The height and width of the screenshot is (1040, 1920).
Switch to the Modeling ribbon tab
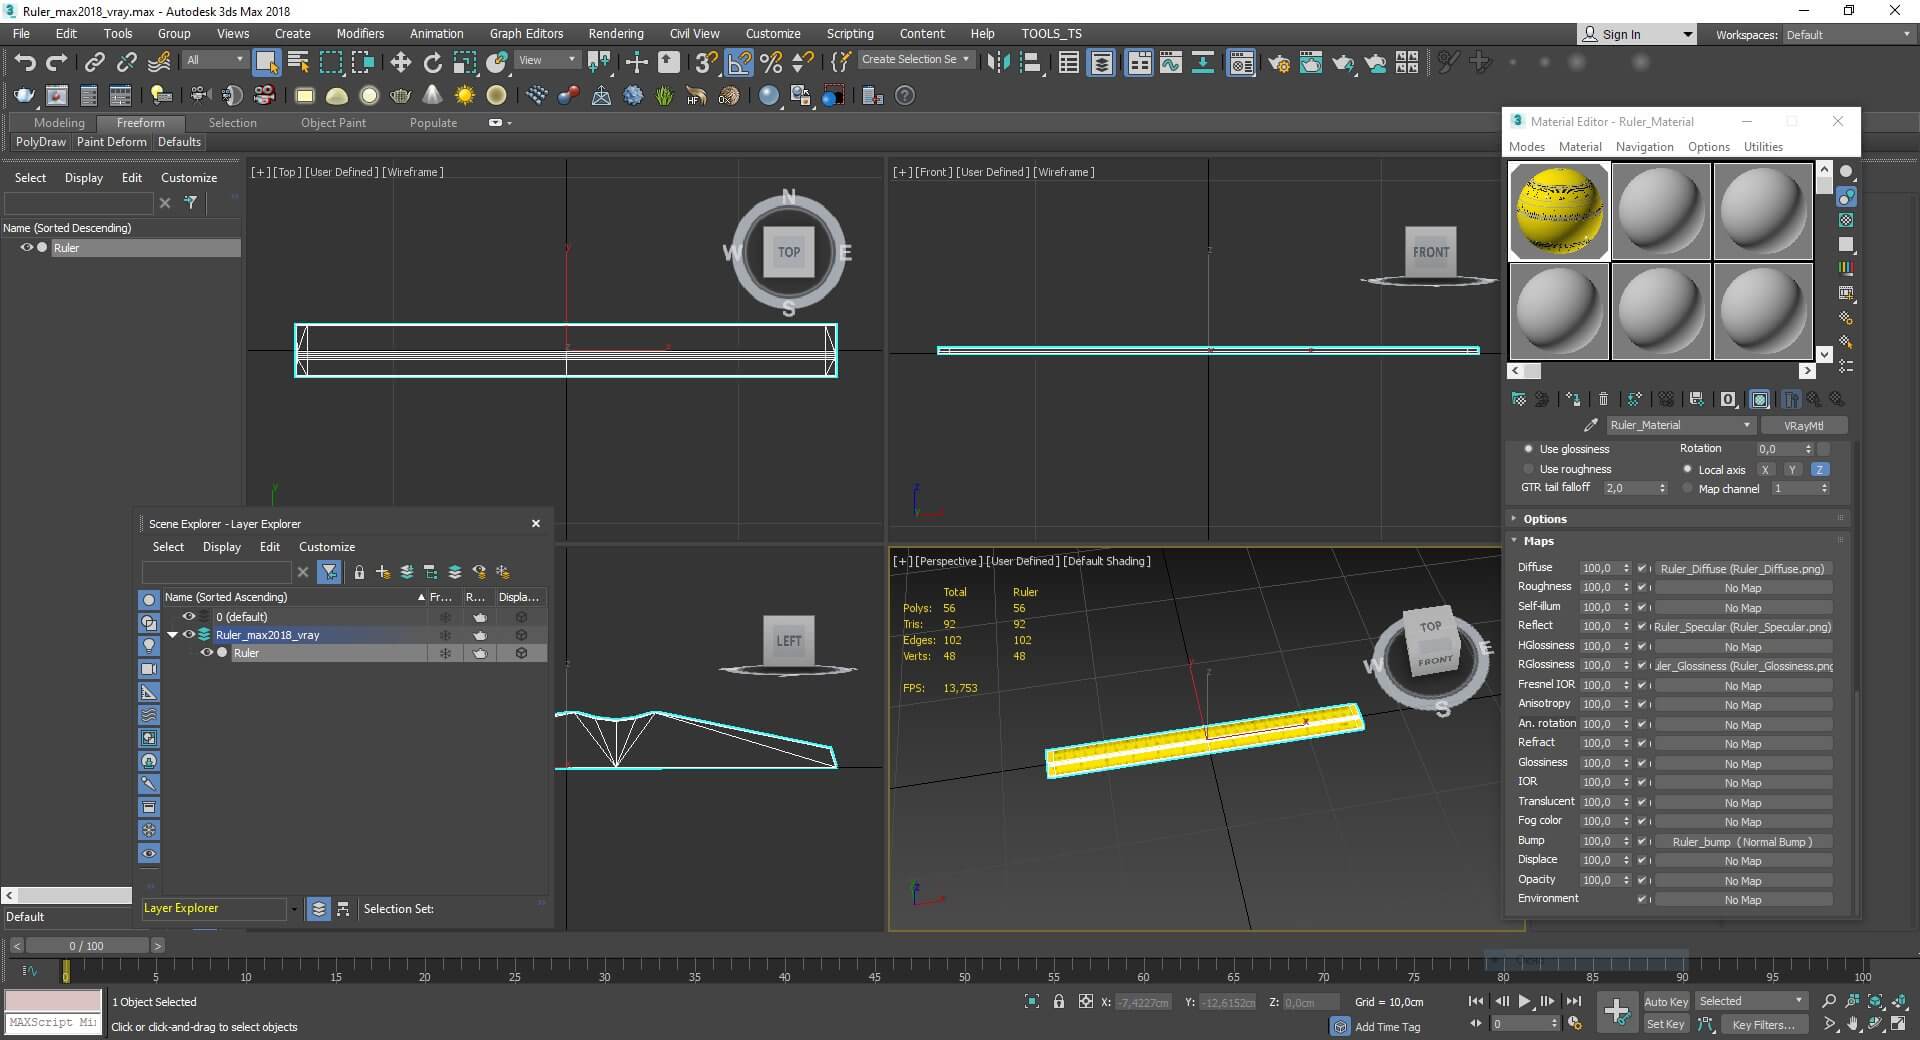click(59, 123)
